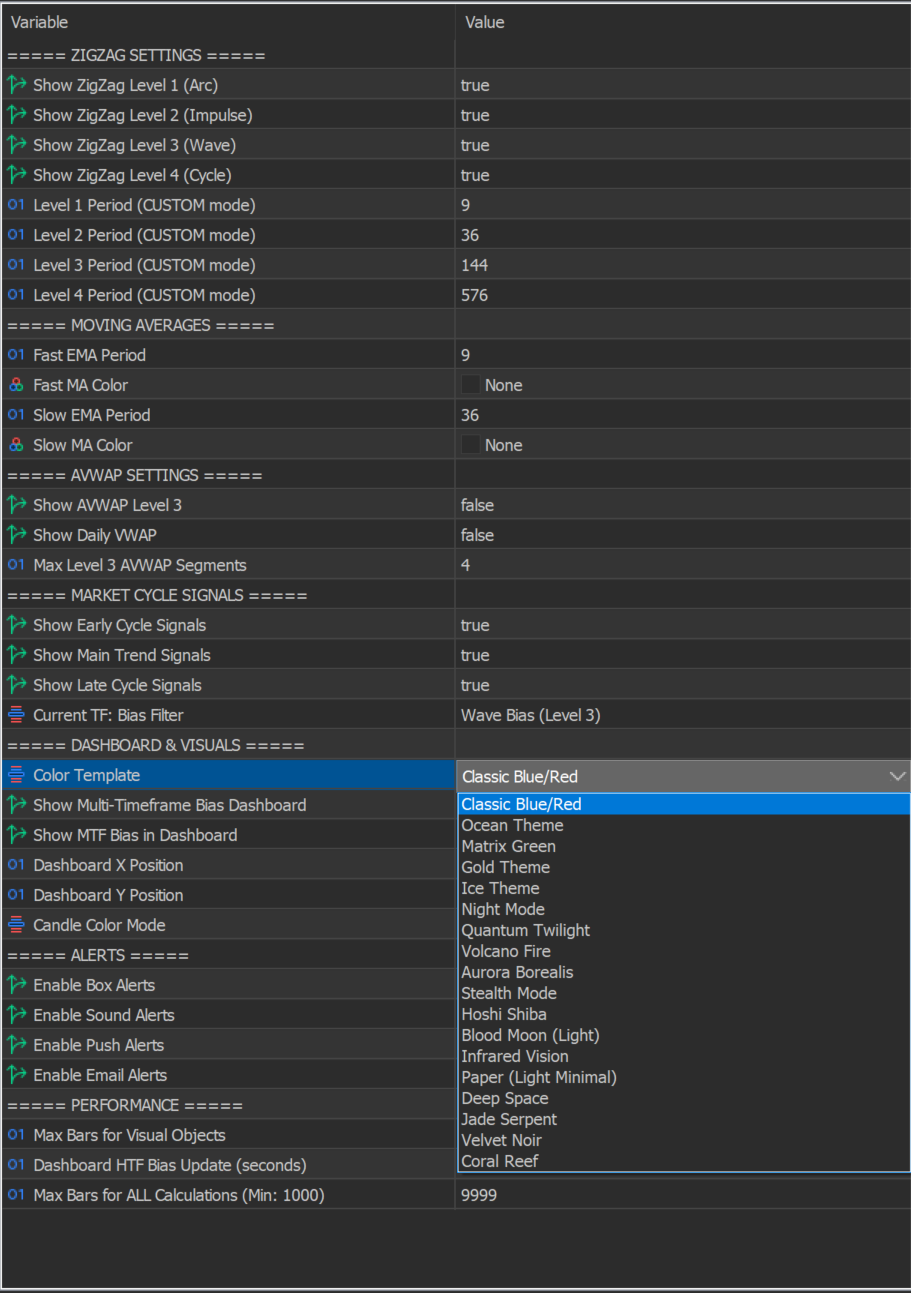Toggle the Show Daily VWAP false value

[x=477, y=535]
